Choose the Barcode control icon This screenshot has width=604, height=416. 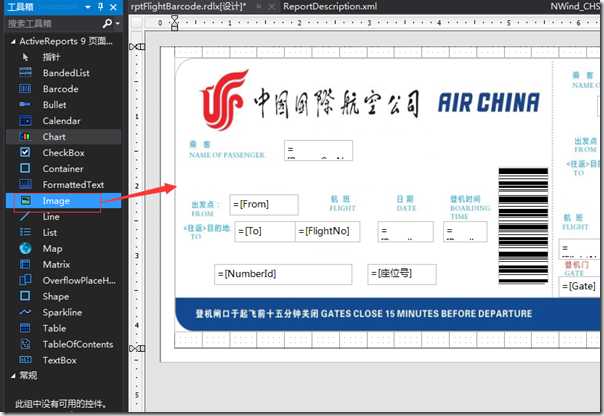[x=25, y=89]
